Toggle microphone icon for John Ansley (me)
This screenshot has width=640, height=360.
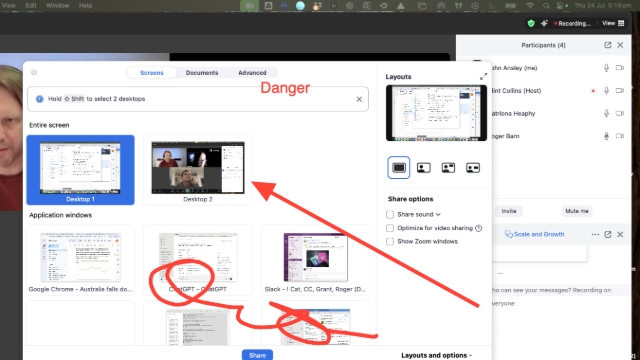pos(606,68)
